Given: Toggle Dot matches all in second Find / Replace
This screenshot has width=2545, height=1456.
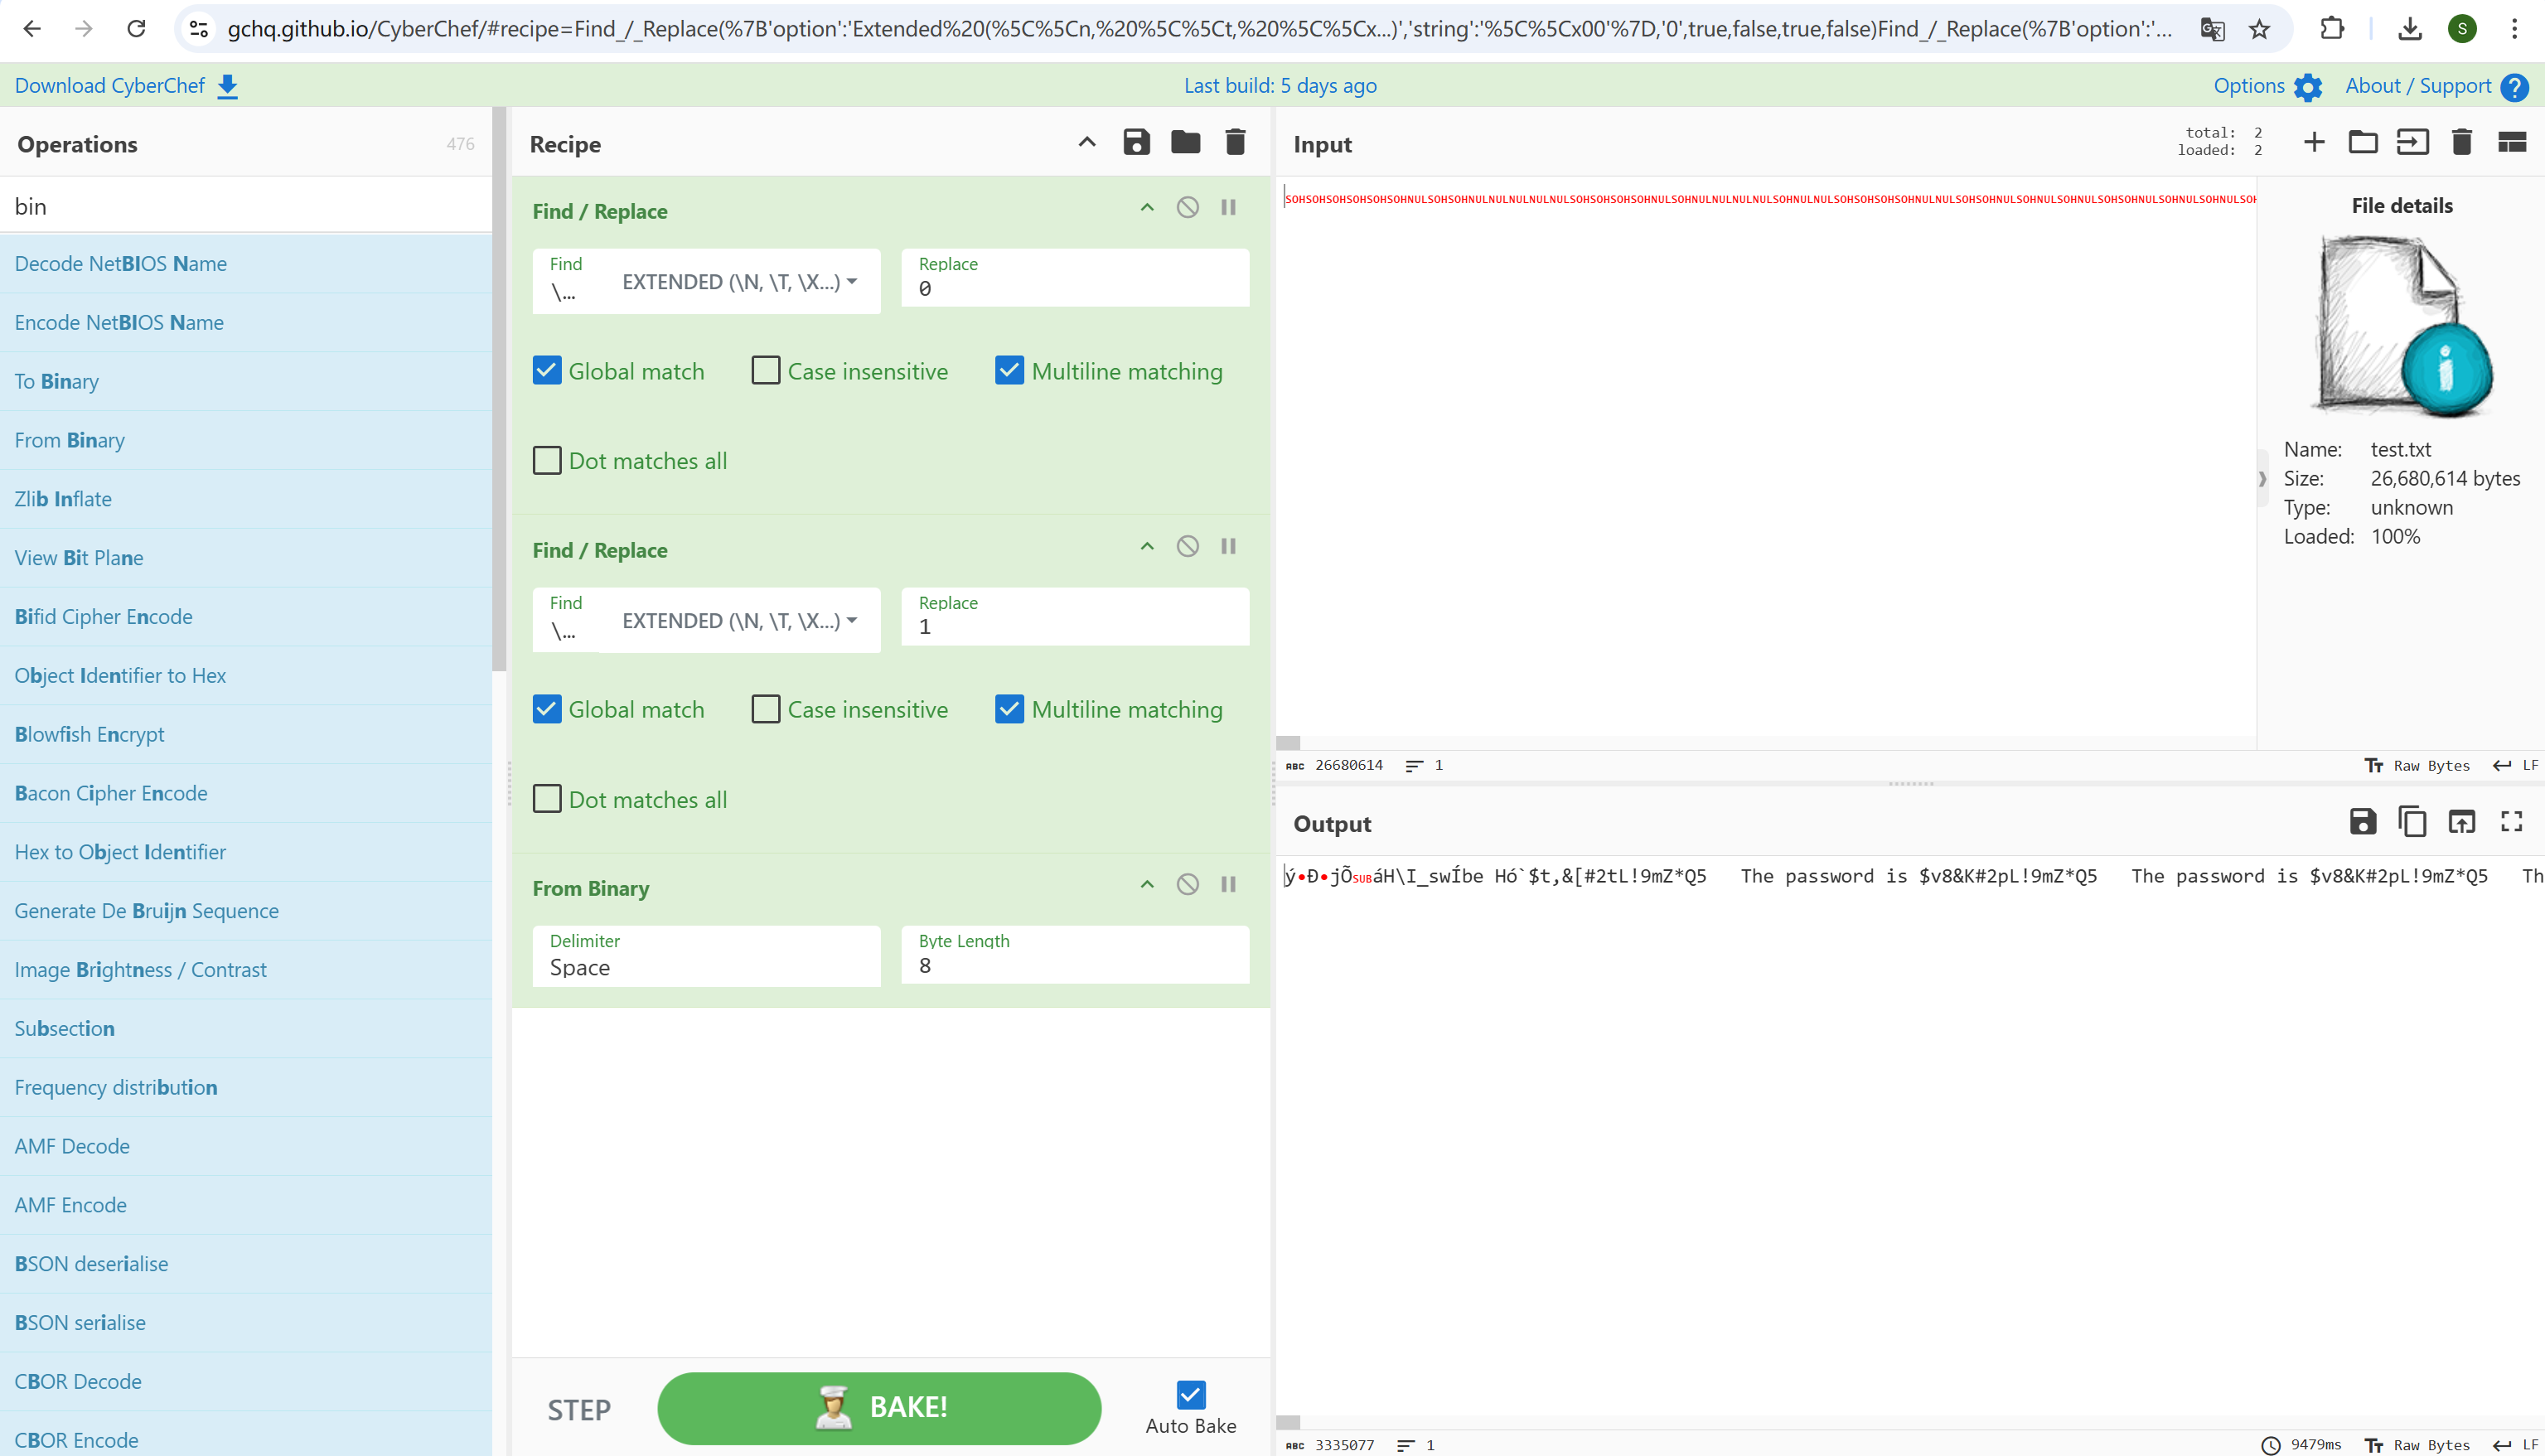Looking at the screenshot, I should click(x=547, y=799).
